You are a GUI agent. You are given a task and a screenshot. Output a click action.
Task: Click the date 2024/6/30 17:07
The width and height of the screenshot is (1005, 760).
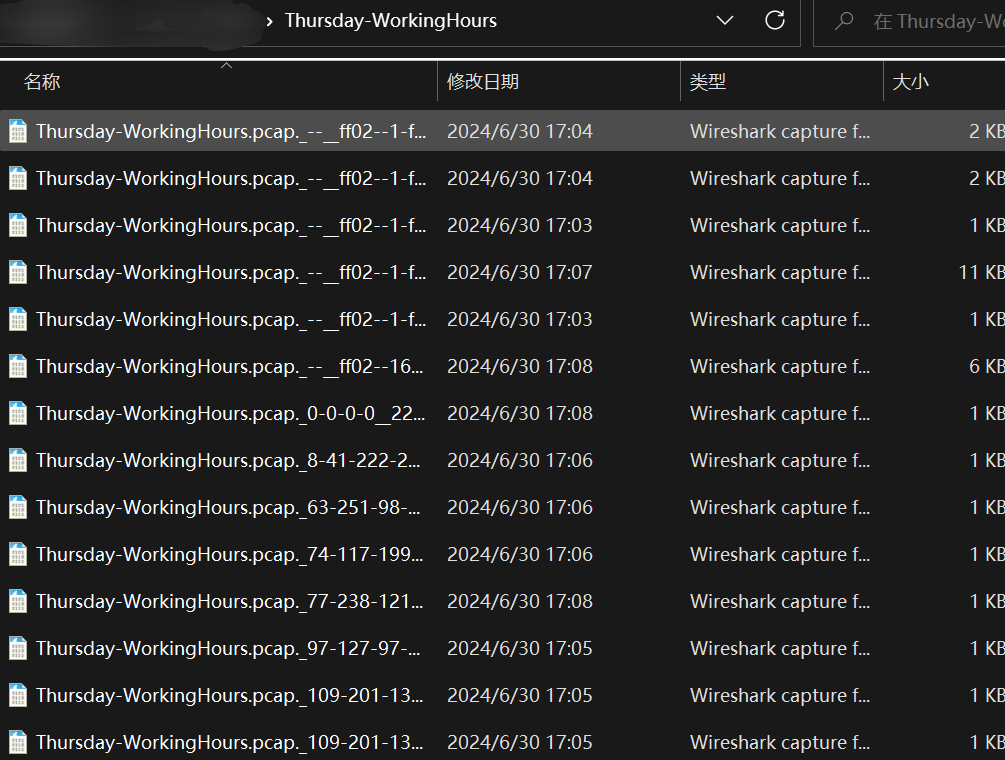(x=520, y=272)
